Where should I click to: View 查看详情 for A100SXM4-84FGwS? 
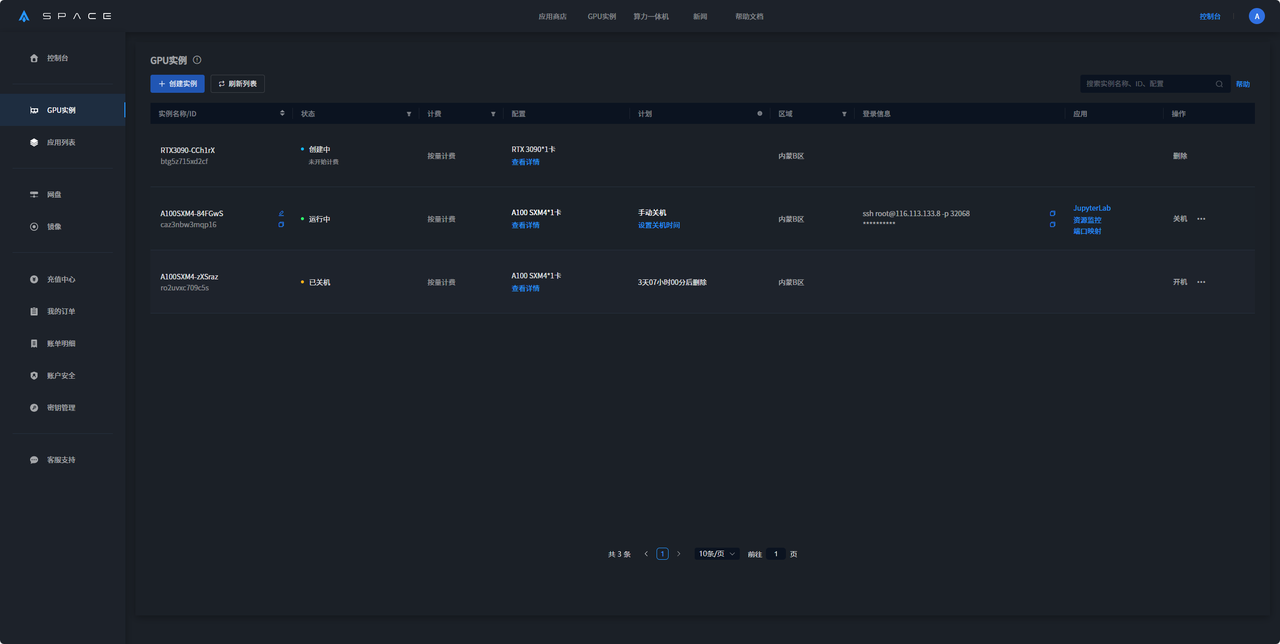525,225
